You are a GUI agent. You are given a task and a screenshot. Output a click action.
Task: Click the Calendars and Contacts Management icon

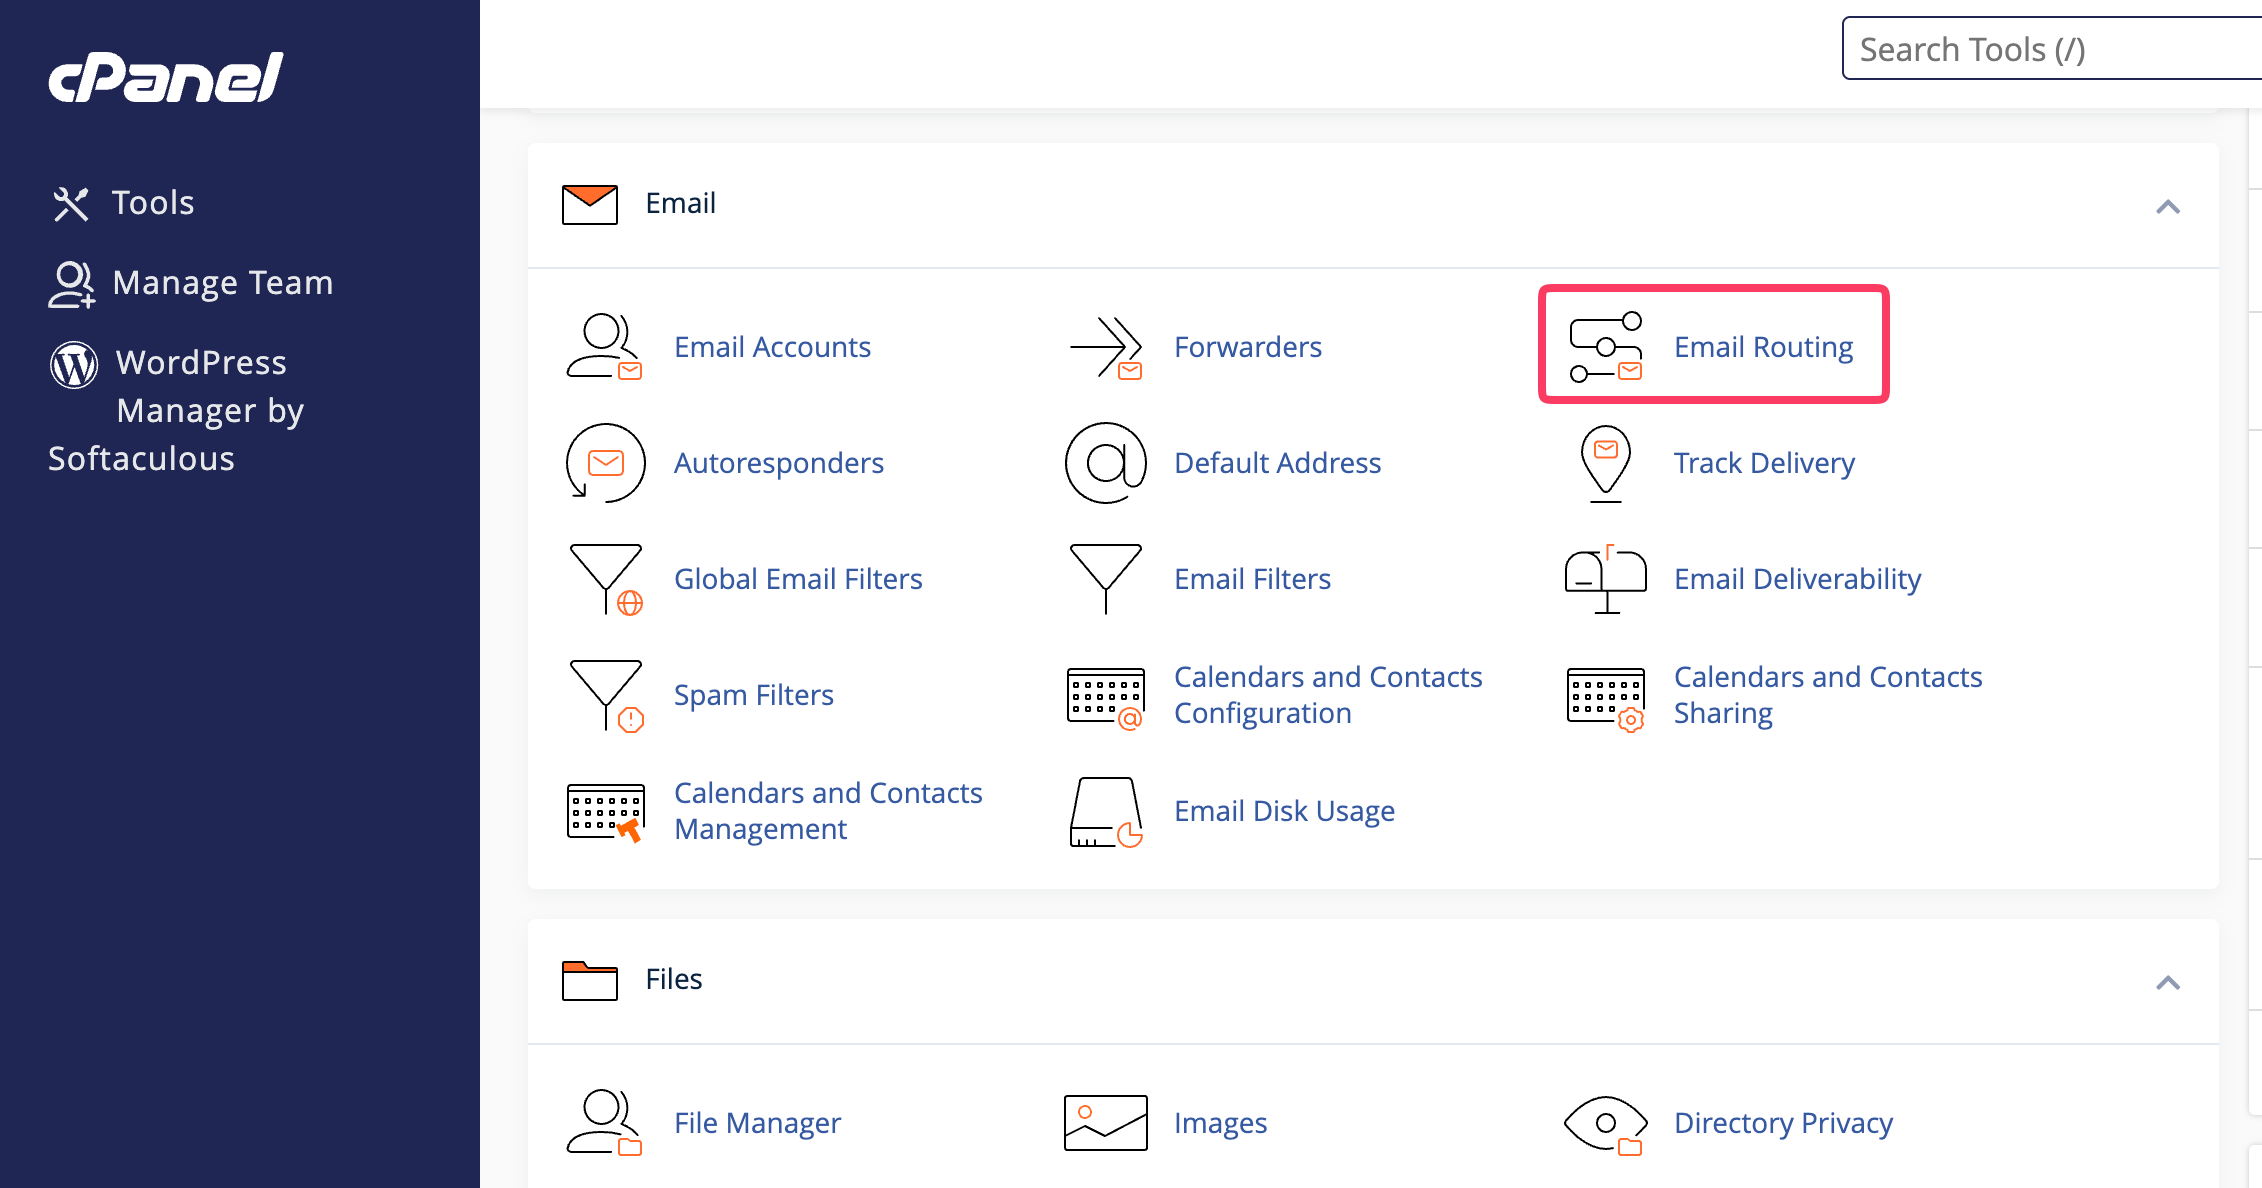[605, 812]
